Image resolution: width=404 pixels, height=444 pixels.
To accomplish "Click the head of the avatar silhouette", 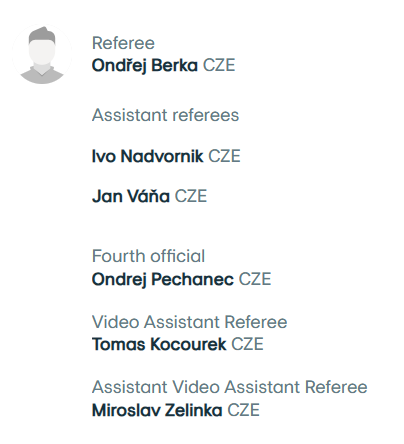I will (x=42, y=48).
